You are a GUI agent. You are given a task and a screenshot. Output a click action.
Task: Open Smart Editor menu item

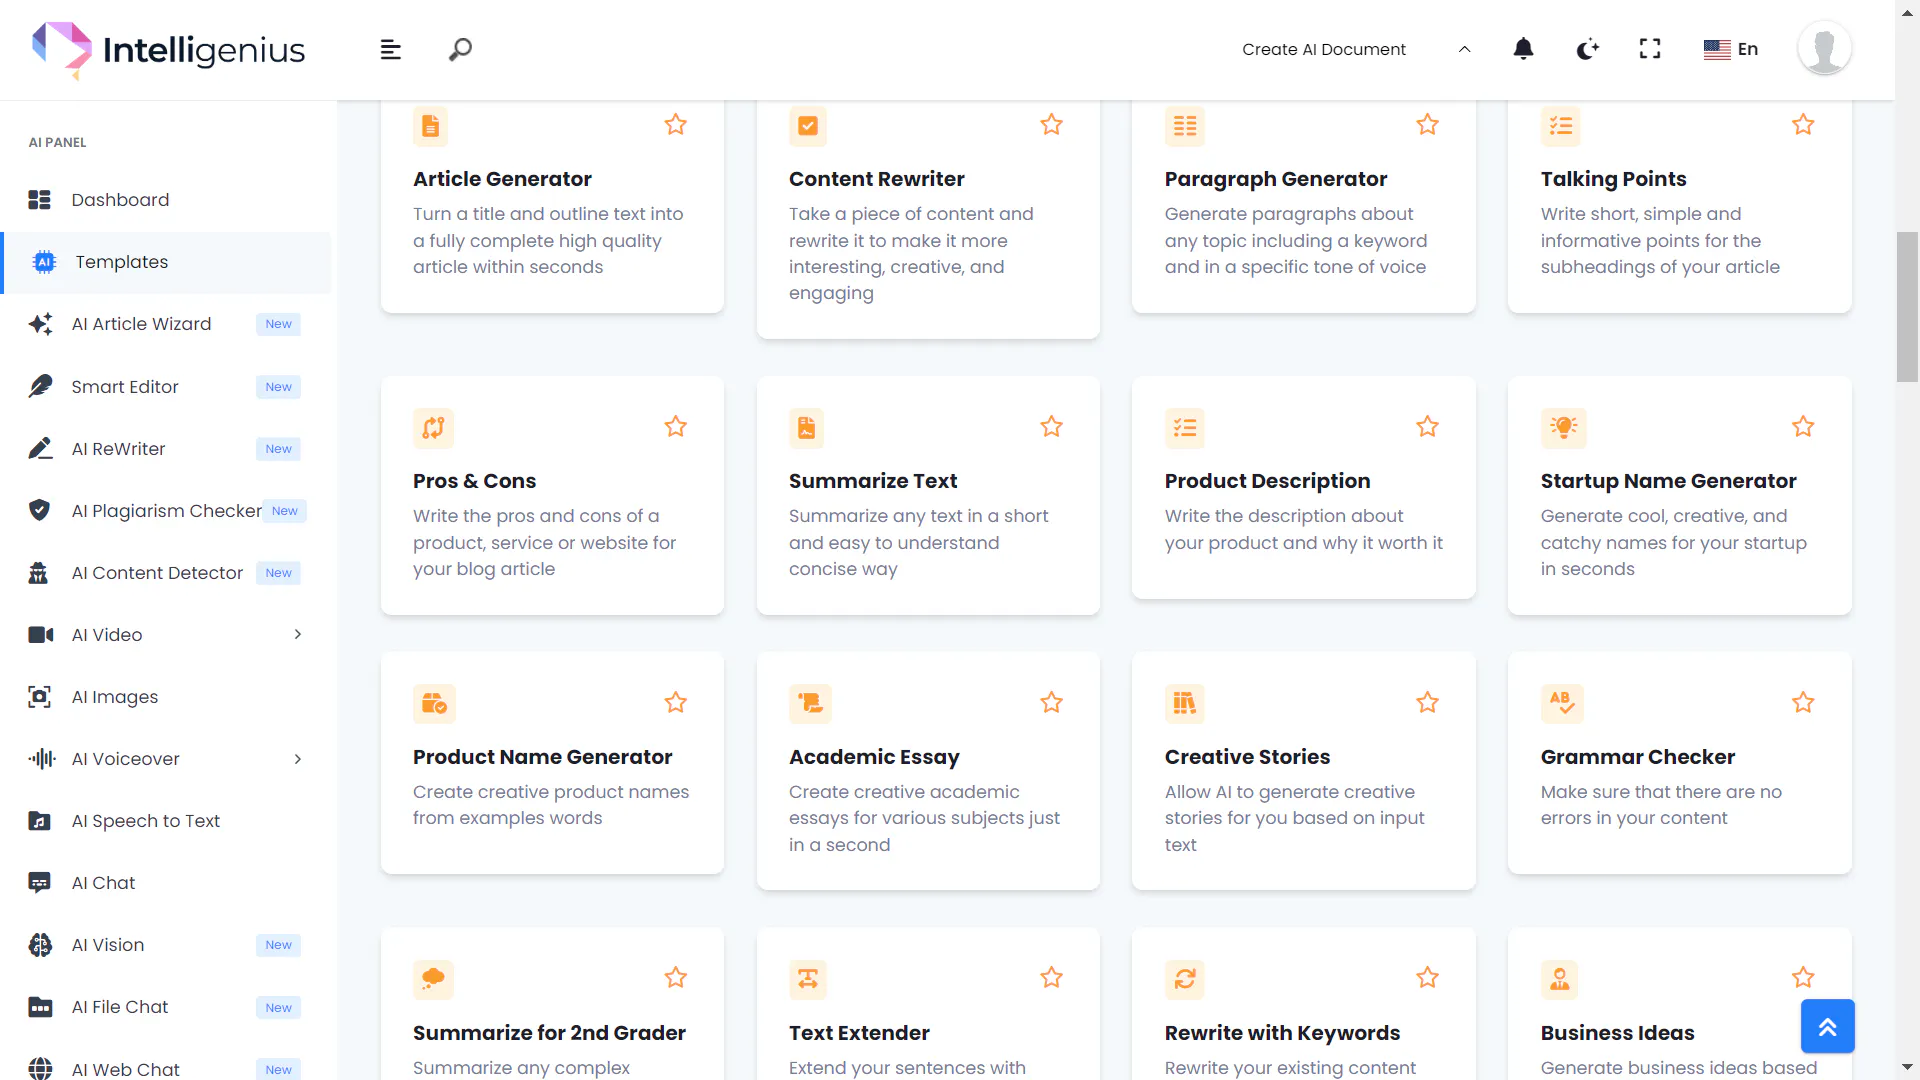166,387
